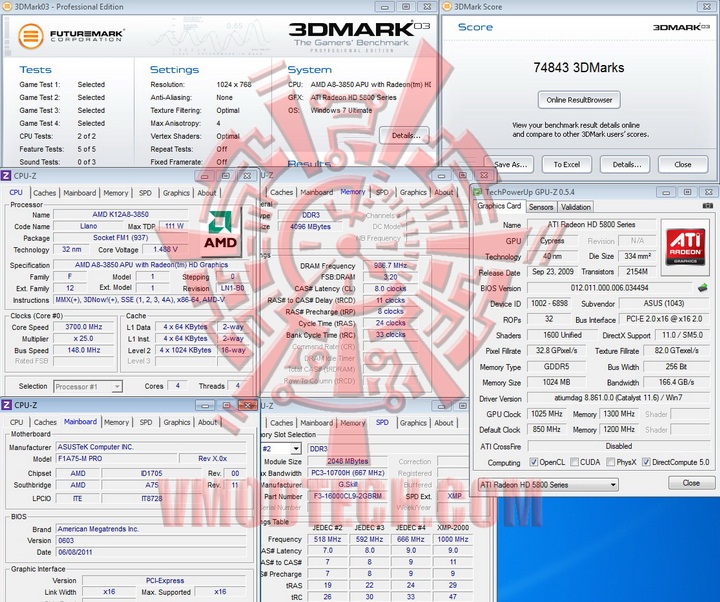Click Details... in the 3DMark Score window
This screenshot has height=602, width=720.
tap(626, 164)
